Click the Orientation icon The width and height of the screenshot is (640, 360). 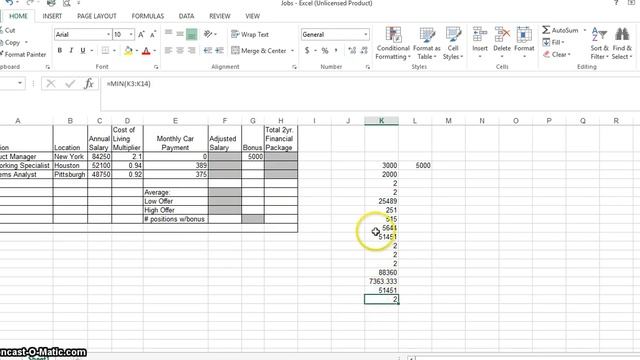click(209, 34)
